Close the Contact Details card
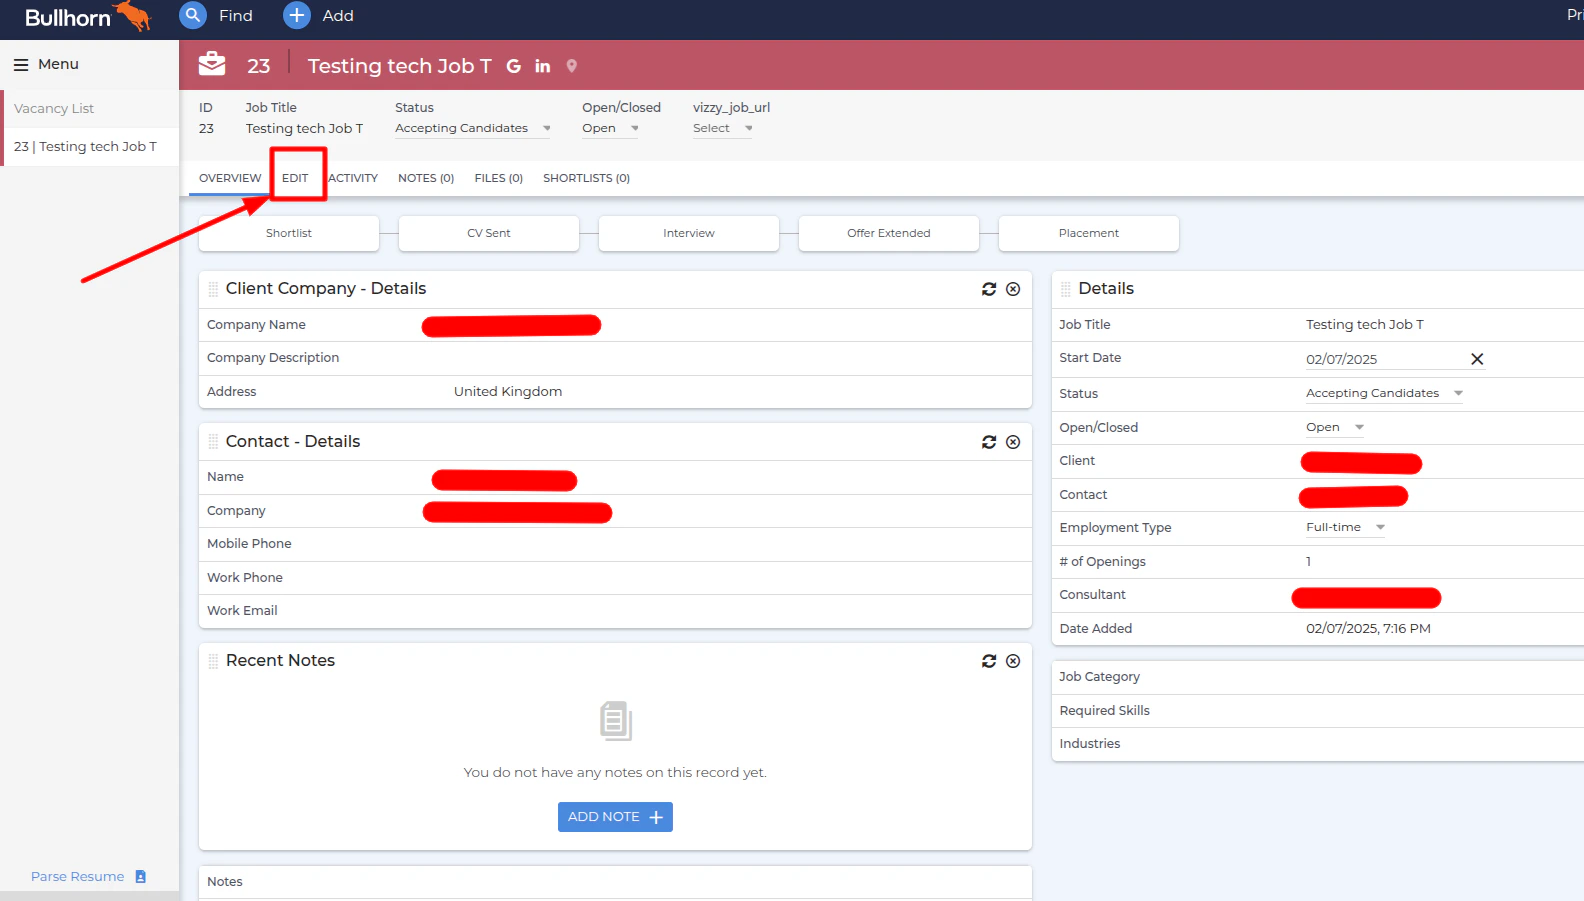The width and height of the screenshot is (1584, 901). click(1013, 442)
